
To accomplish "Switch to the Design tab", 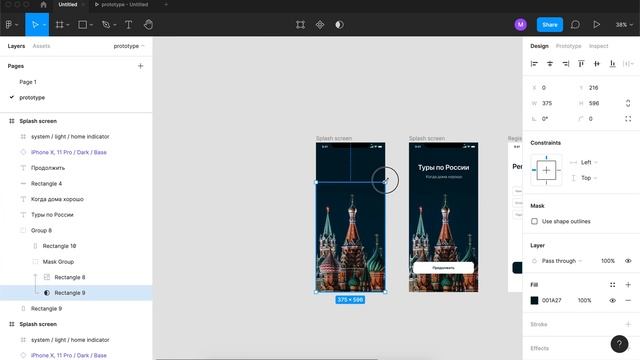I will [539, 46].
